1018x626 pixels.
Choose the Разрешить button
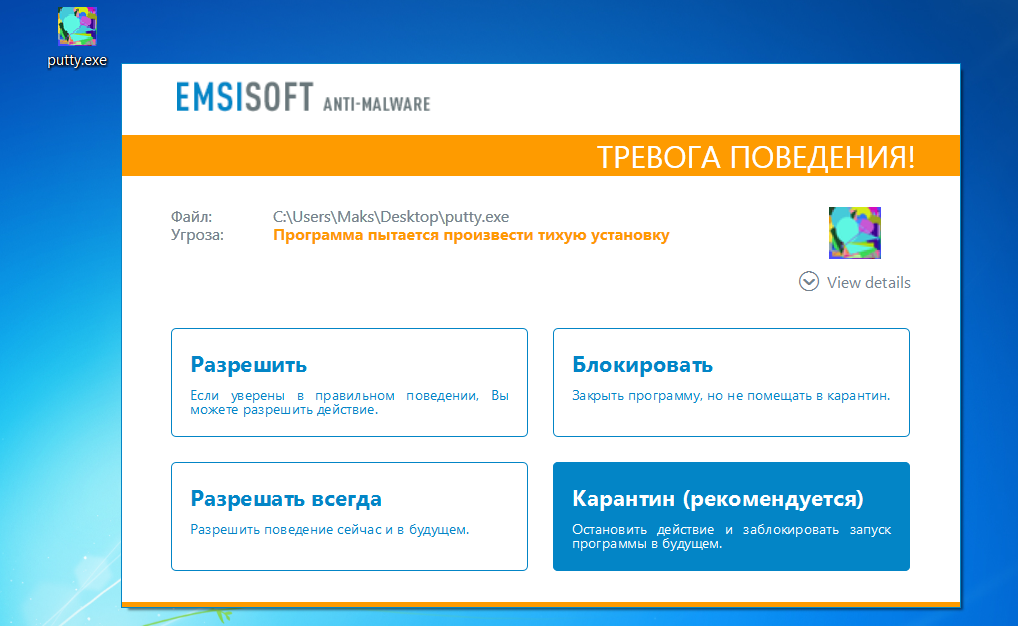349,382
